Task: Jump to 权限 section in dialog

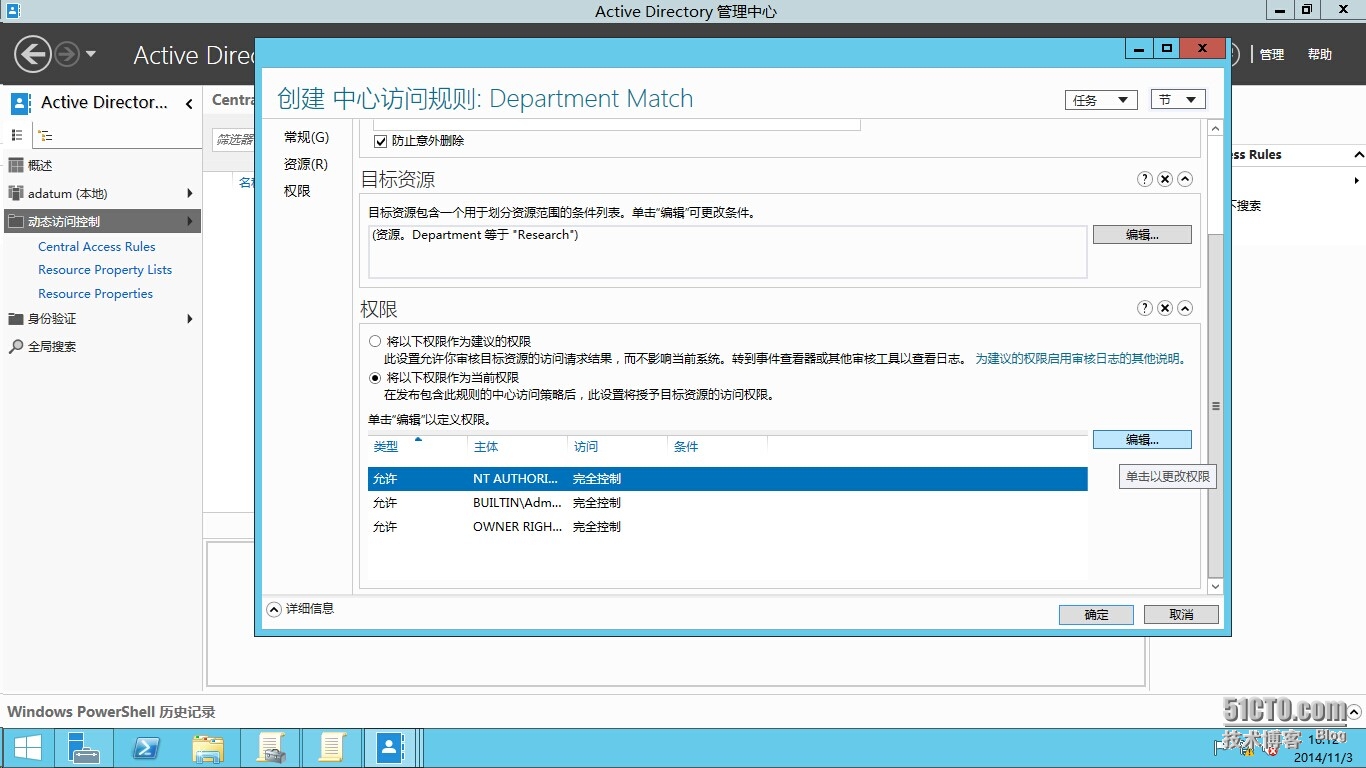Action: (x=297, y=191)
